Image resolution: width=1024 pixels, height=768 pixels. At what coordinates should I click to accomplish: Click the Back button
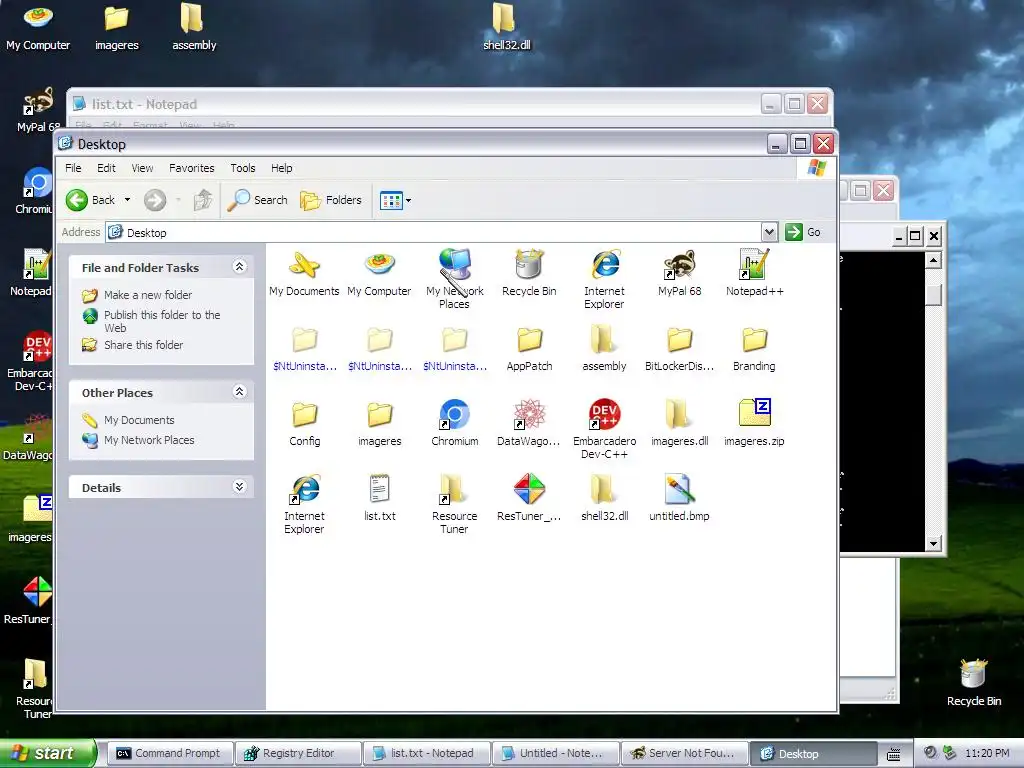pos(91,200)
